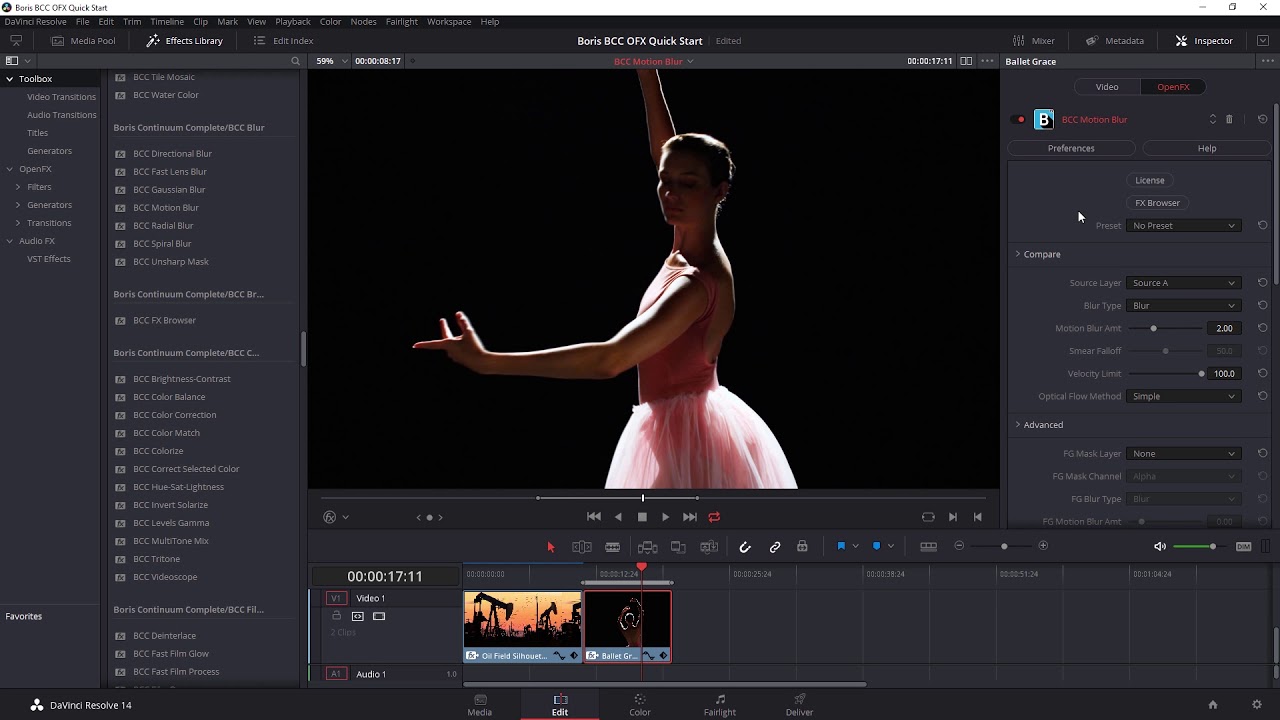This screenshot has width=1280, height=720.
Task: Click the clip linking chain icon
Action: [775, 547]
